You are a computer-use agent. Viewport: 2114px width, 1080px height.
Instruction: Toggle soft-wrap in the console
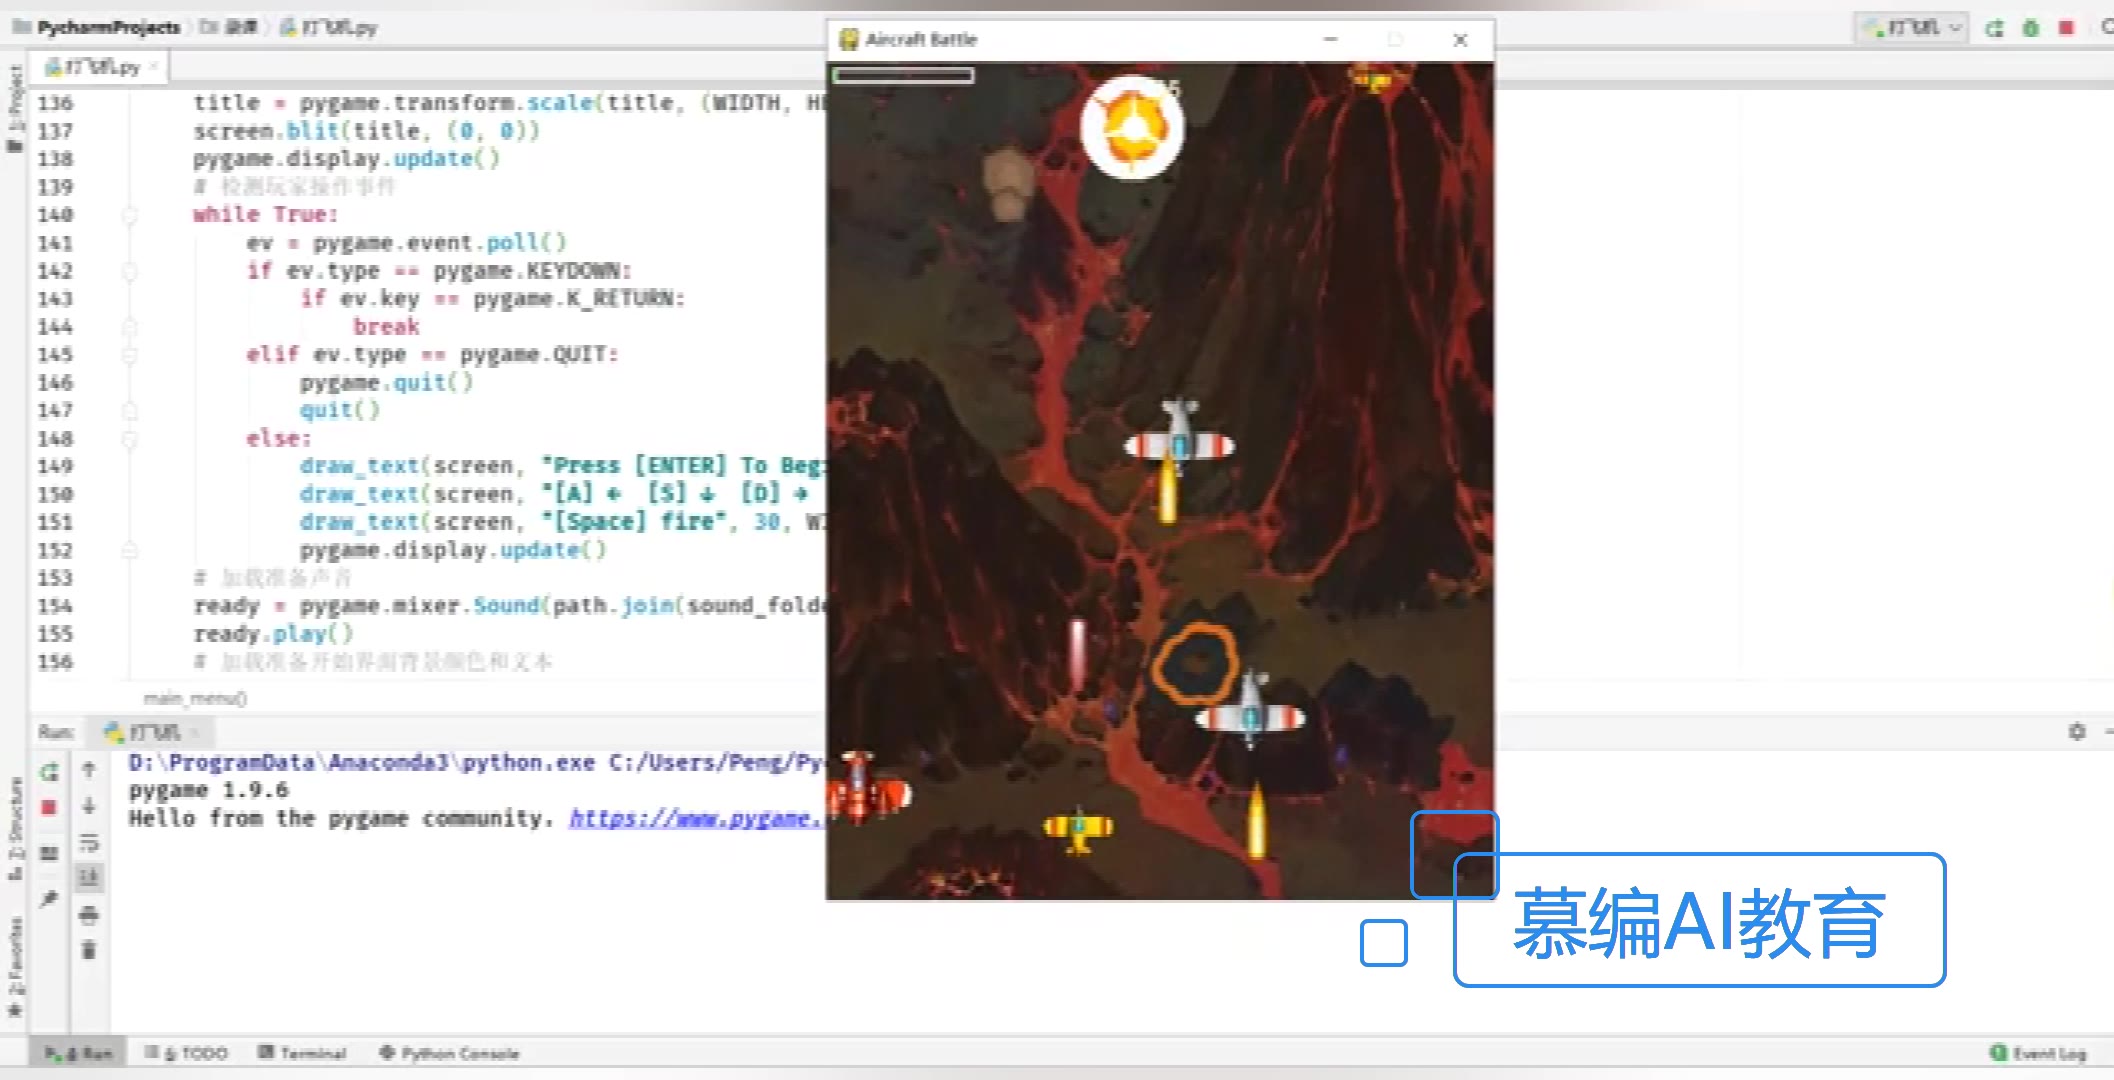(x=89, y=842)
